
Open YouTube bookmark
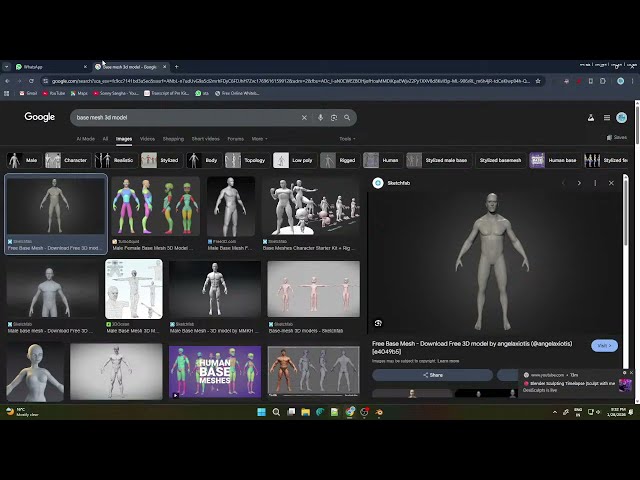tap(53, 93)
